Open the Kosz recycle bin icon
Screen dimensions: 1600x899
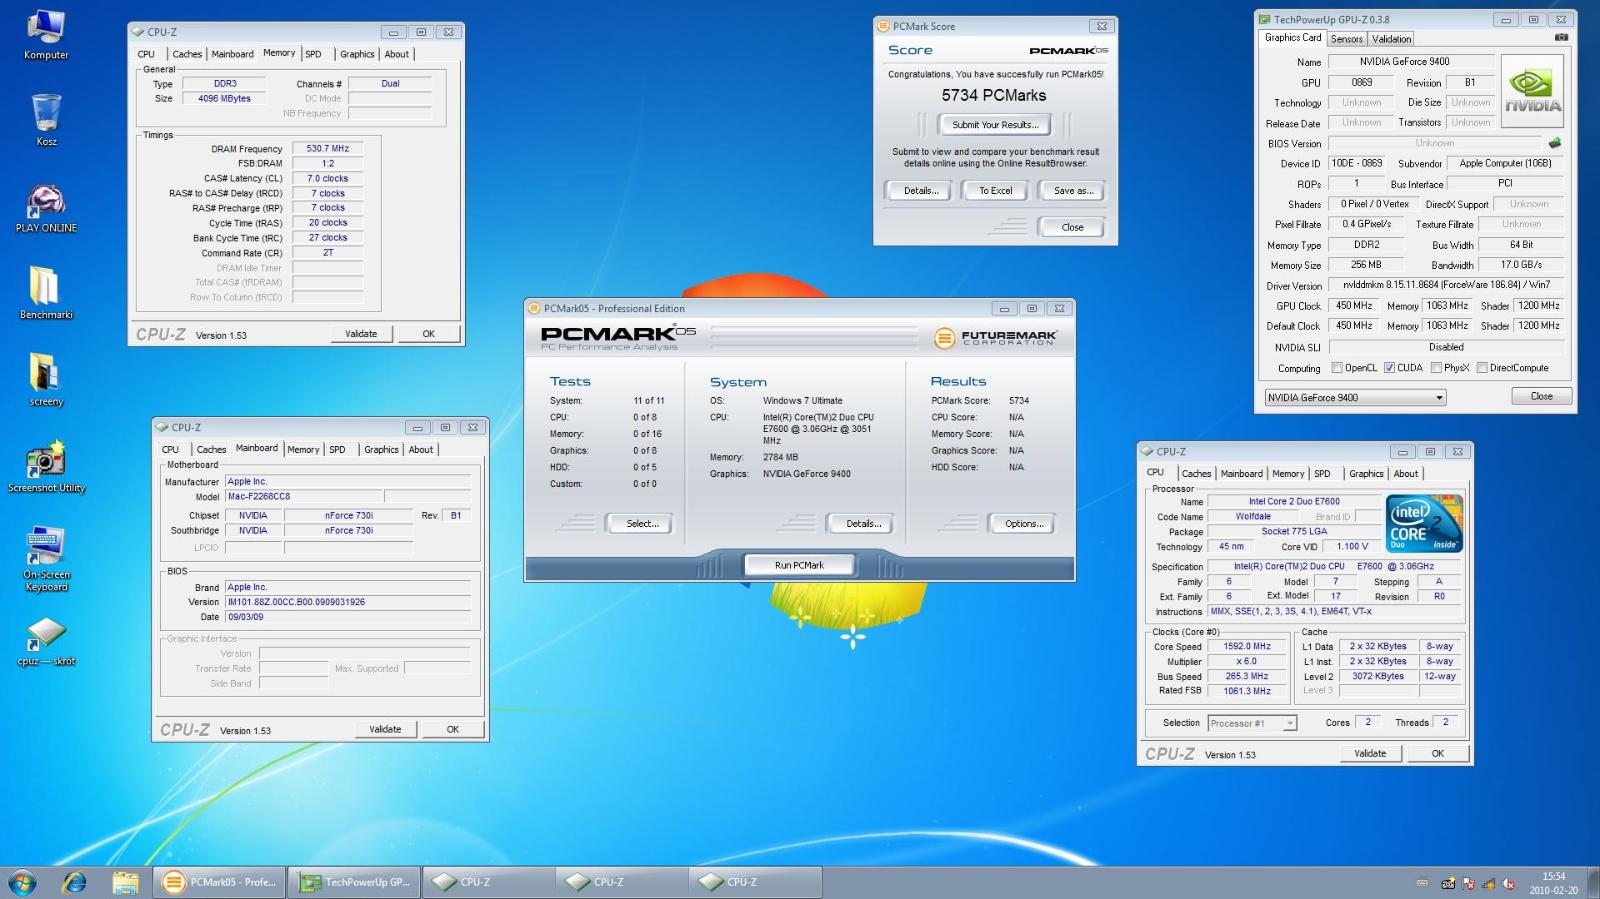(46, 120)
